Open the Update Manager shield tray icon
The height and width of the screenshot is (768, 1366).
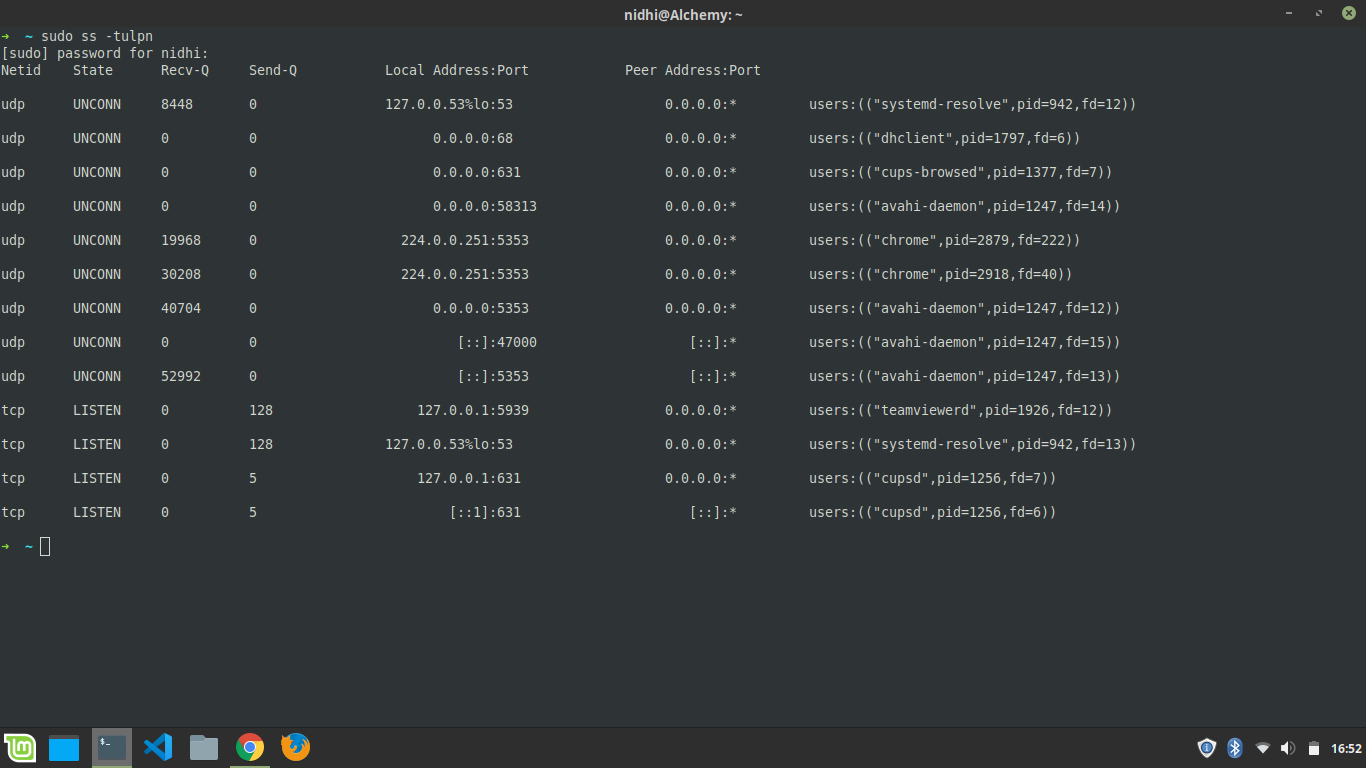[1206, 748]
